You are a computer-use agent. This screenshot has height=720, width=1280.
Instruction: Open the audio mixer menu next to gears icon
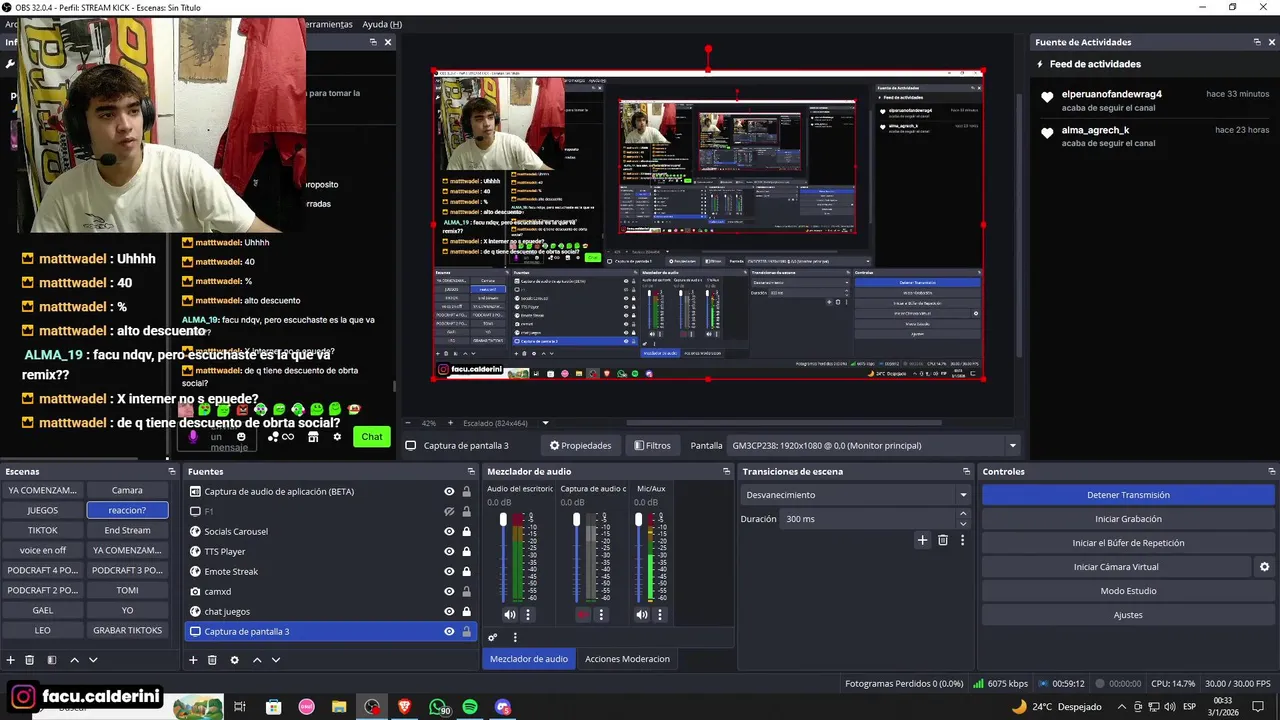pos(515,637)
